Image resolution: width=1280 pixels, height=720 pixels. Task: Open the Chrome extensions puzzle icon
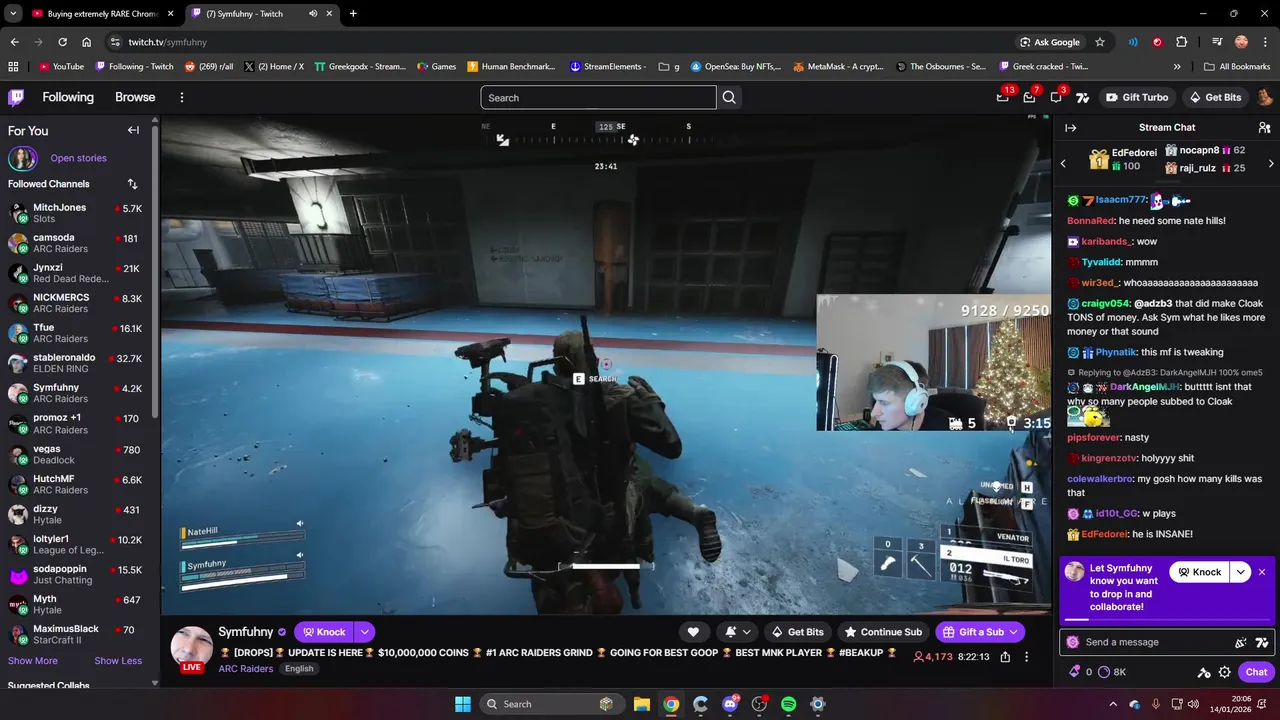coord(1182,42)
